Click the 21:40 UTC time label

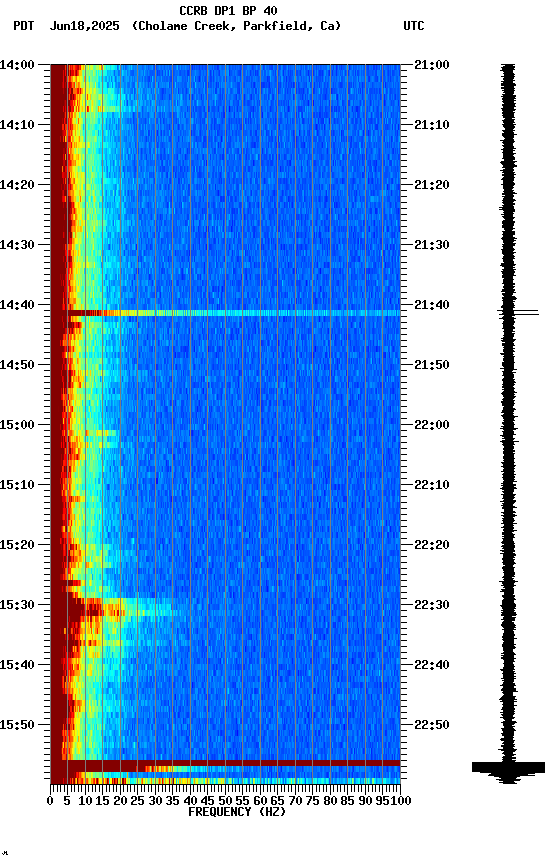tap(432, 305)
